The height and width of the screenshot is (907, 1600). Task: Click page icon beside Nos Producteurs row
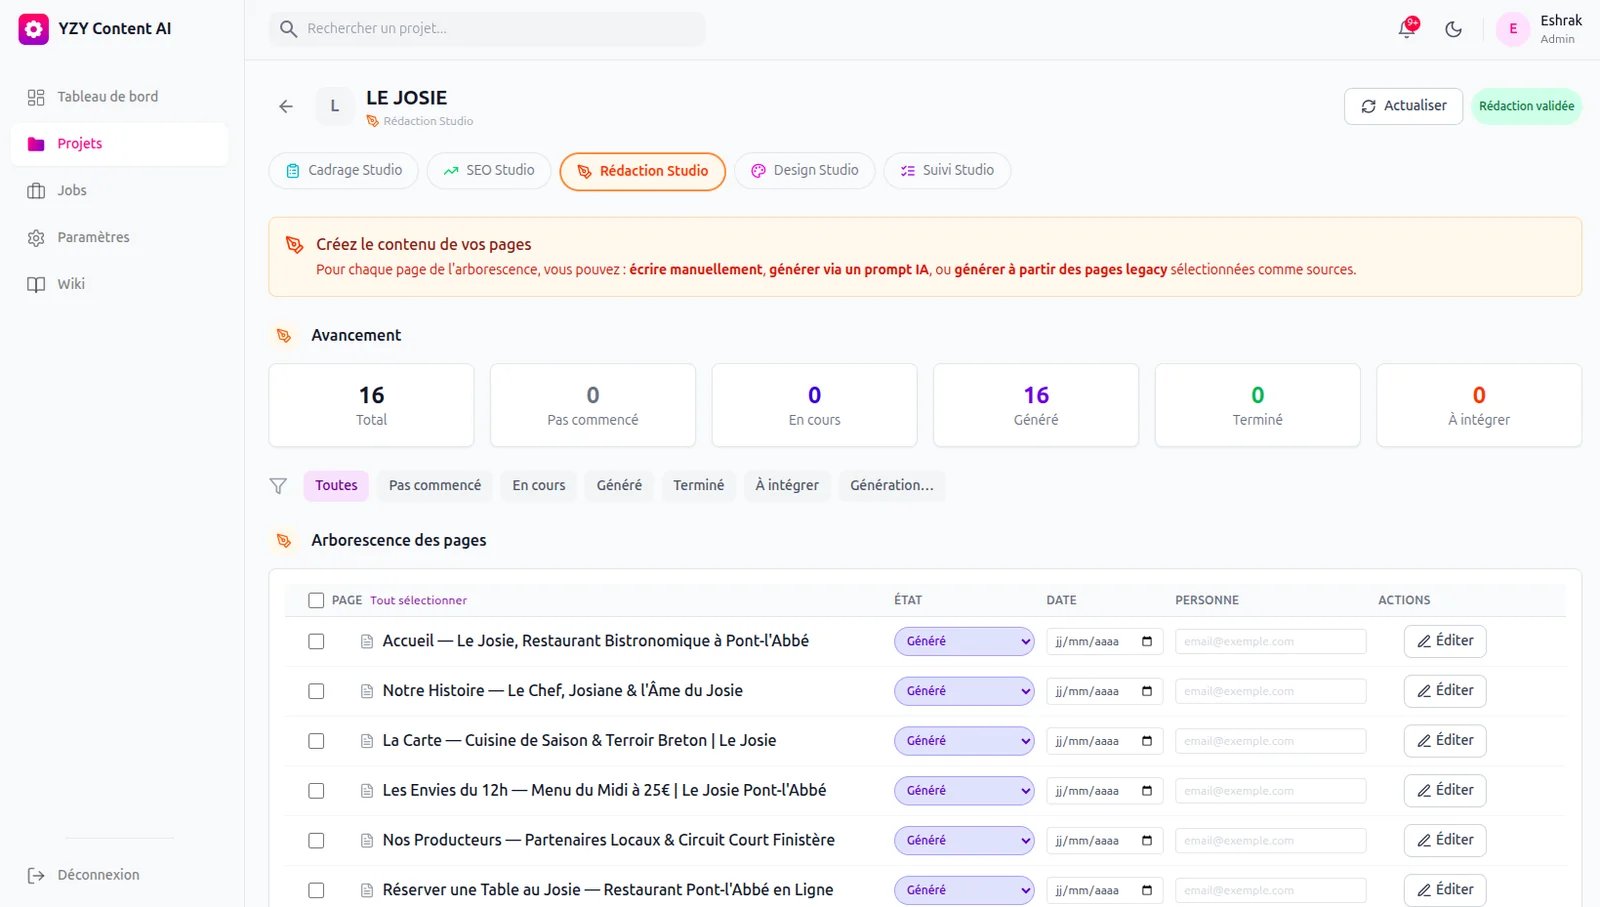[367, 841]
